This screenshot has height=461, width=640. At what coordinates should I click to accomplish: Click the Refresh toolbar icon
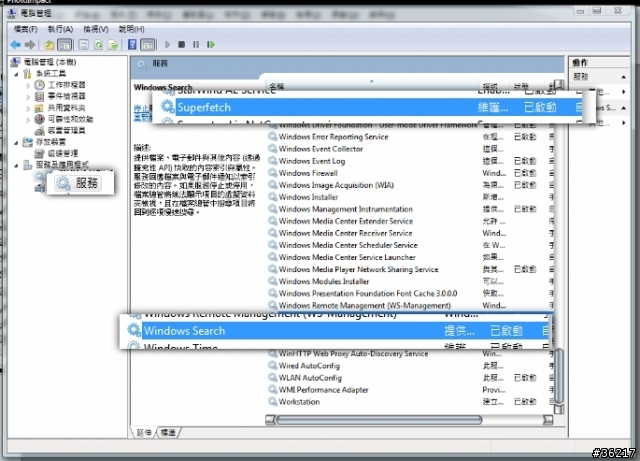point(98,45)
